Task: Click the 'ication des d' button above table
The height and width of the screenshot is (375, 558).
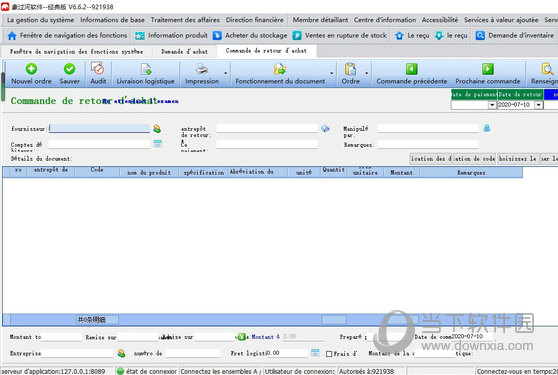Action: (431, 159)
